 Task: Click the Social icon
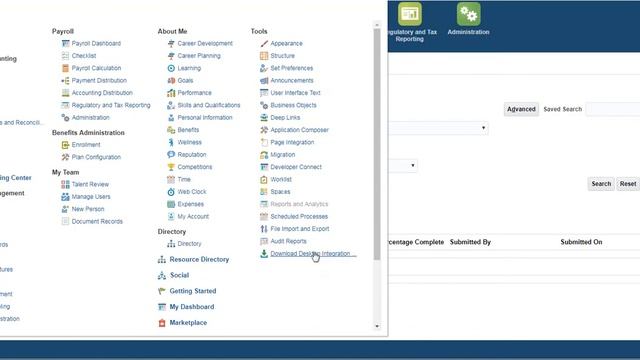(162, 276)
